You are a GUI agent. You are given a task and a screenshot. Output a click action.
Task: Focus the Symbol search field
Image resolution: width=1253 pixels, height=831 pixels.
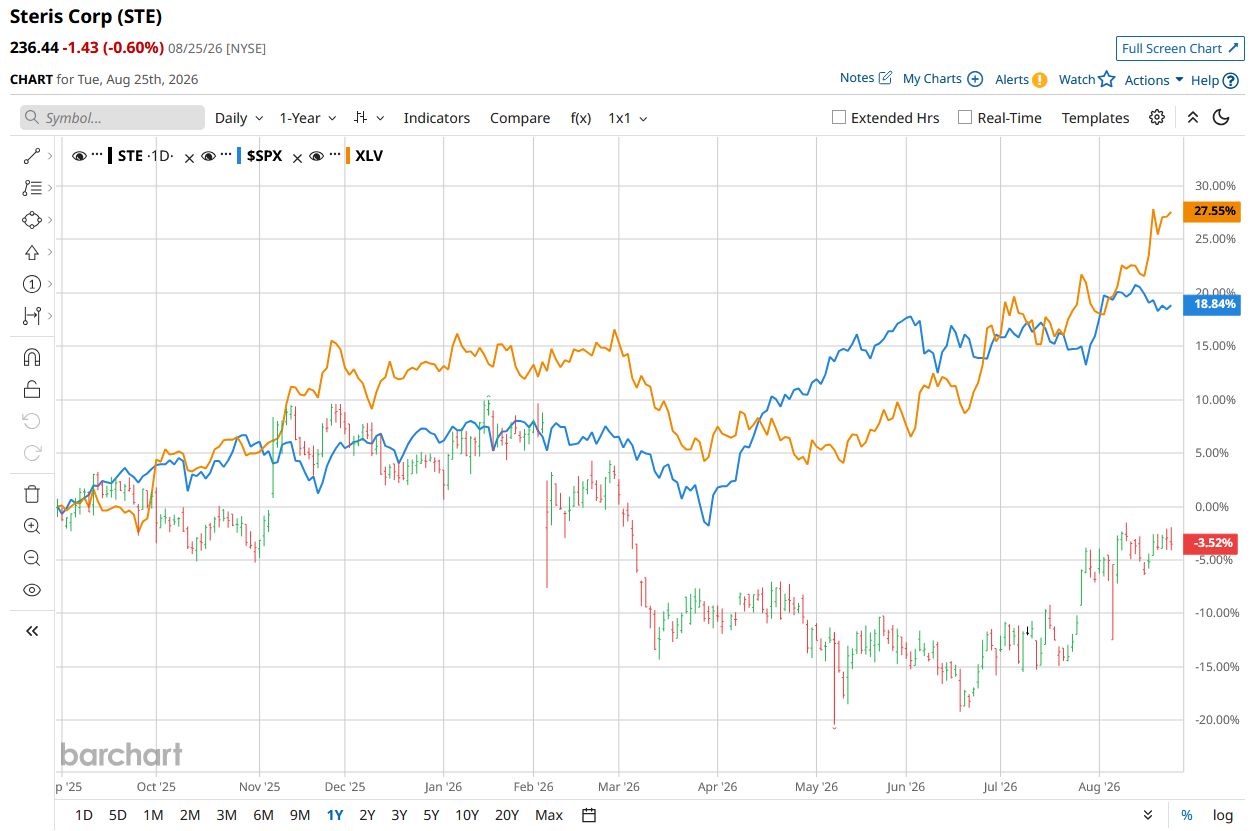pyautogui.click(x=112, y=118)
